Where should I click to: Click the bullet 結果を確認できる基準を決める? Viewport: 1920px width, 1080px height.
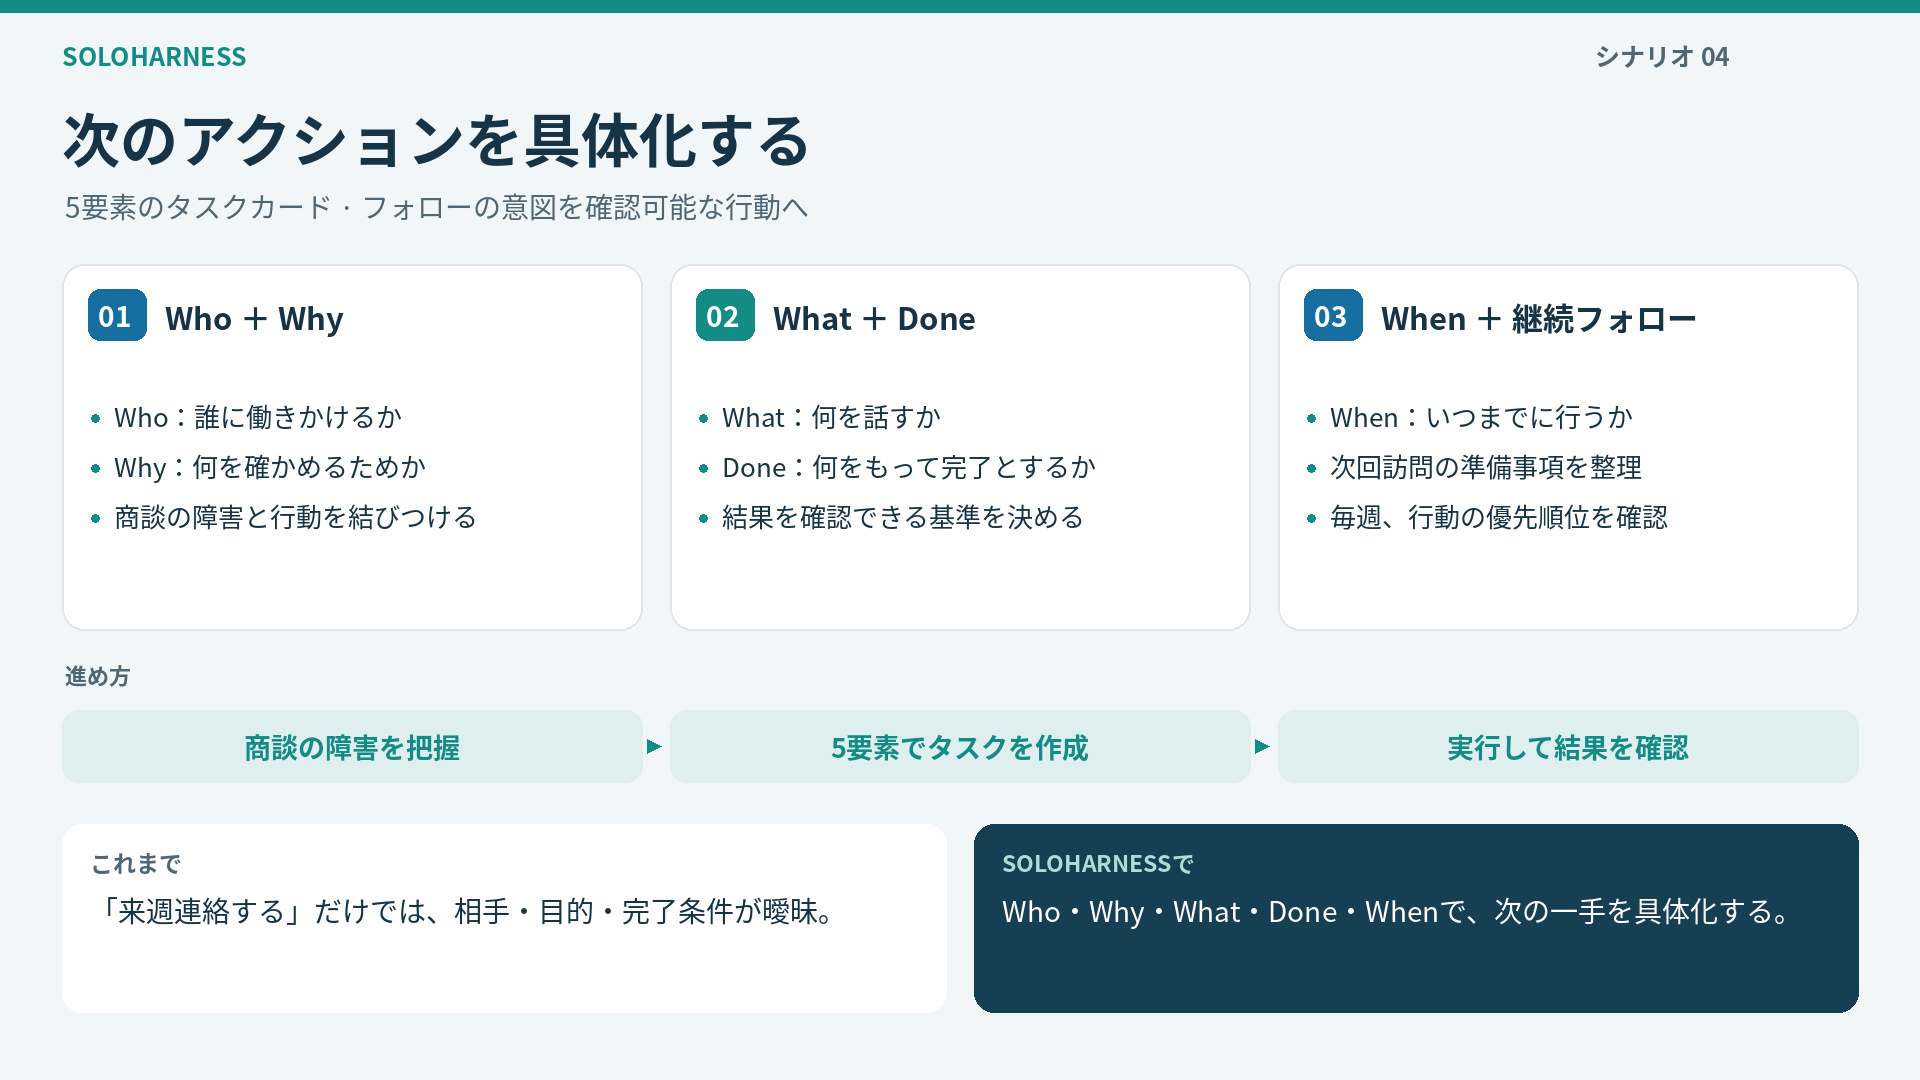[x=903, y=517]
